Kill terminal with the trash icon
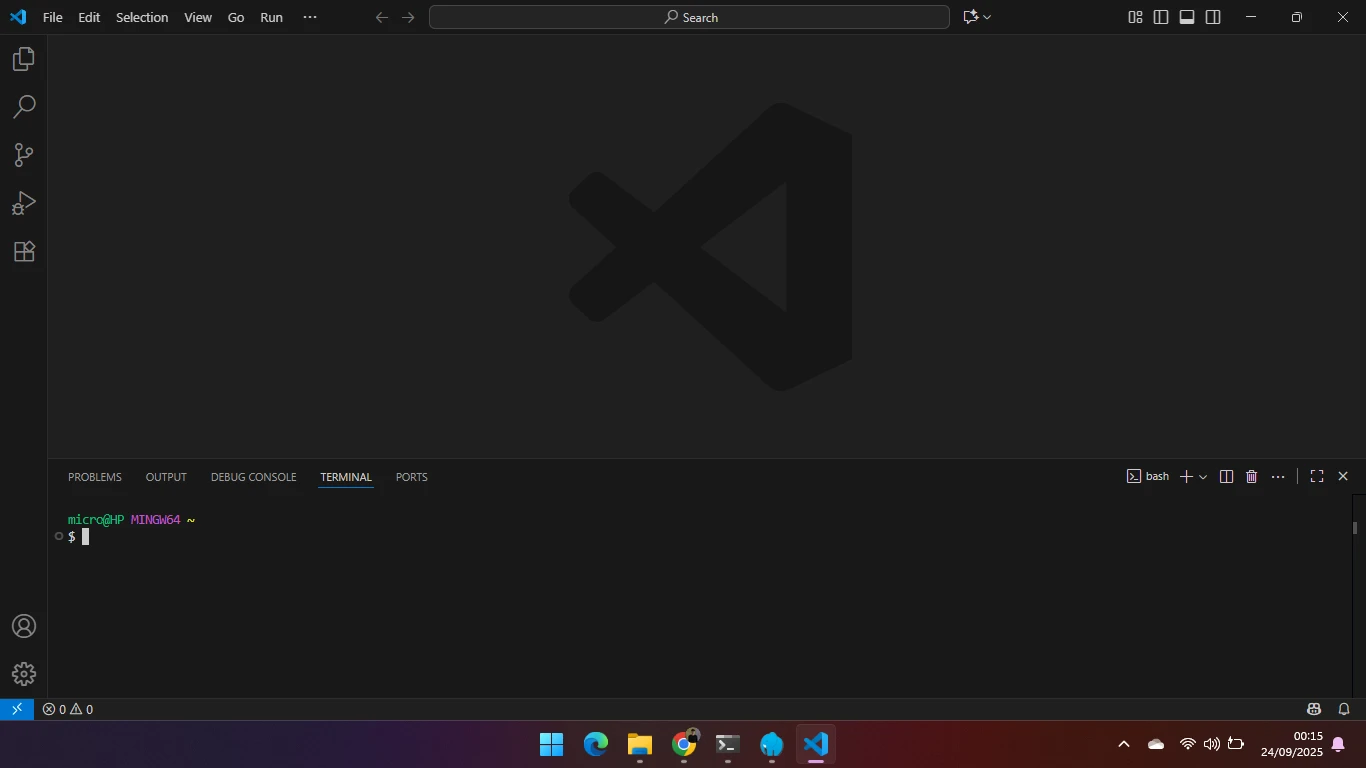This screenshot has height=768, width=1366. pyautogui.click(x=1251, y=477)
